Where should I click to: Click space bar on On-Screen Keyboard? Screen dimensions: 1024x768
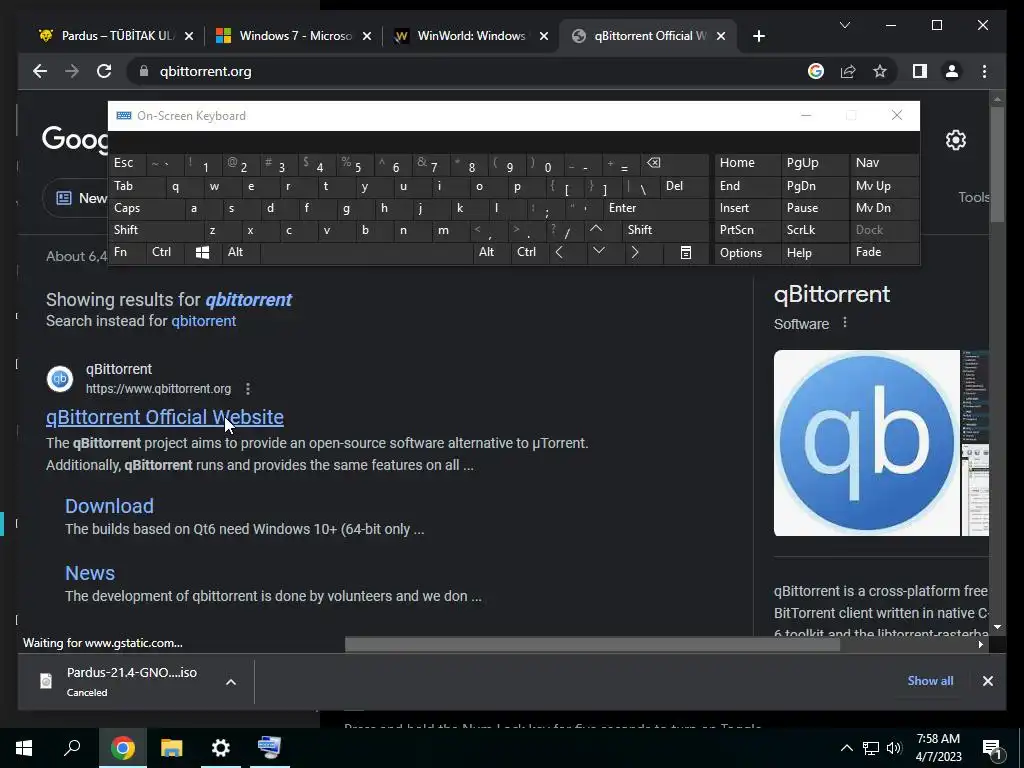pos(366,253)
